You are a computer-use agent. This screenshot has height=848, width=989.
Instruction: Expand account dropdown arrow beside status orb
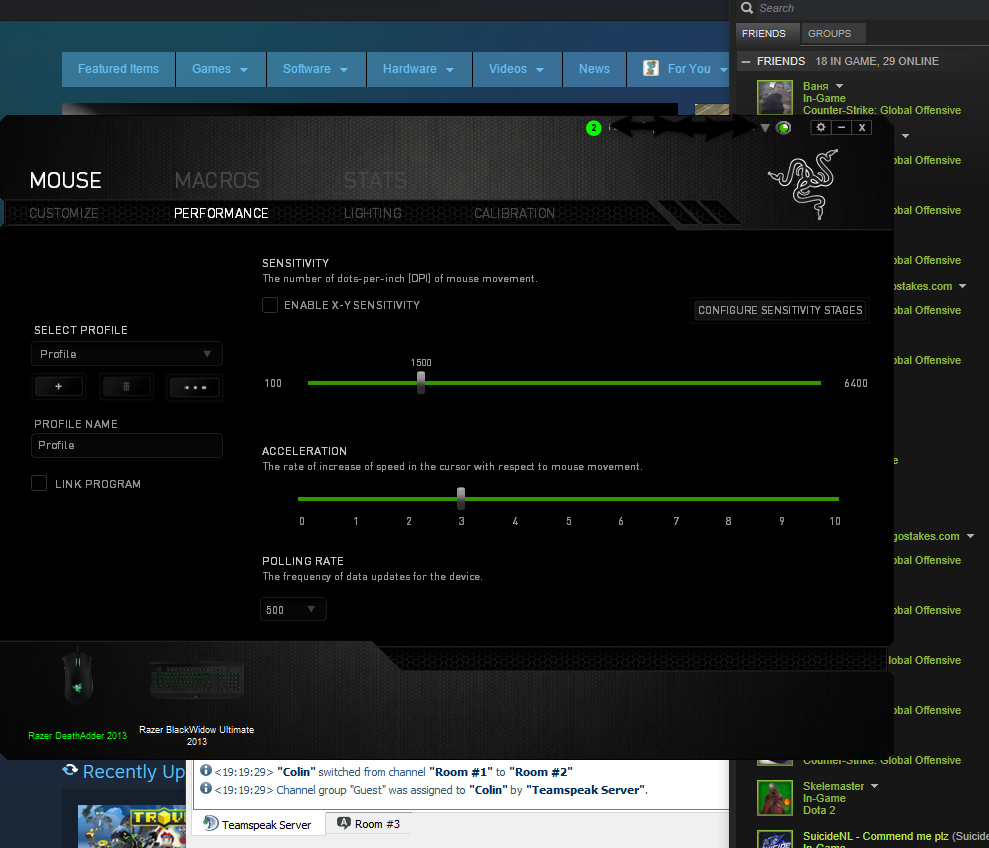765,128
